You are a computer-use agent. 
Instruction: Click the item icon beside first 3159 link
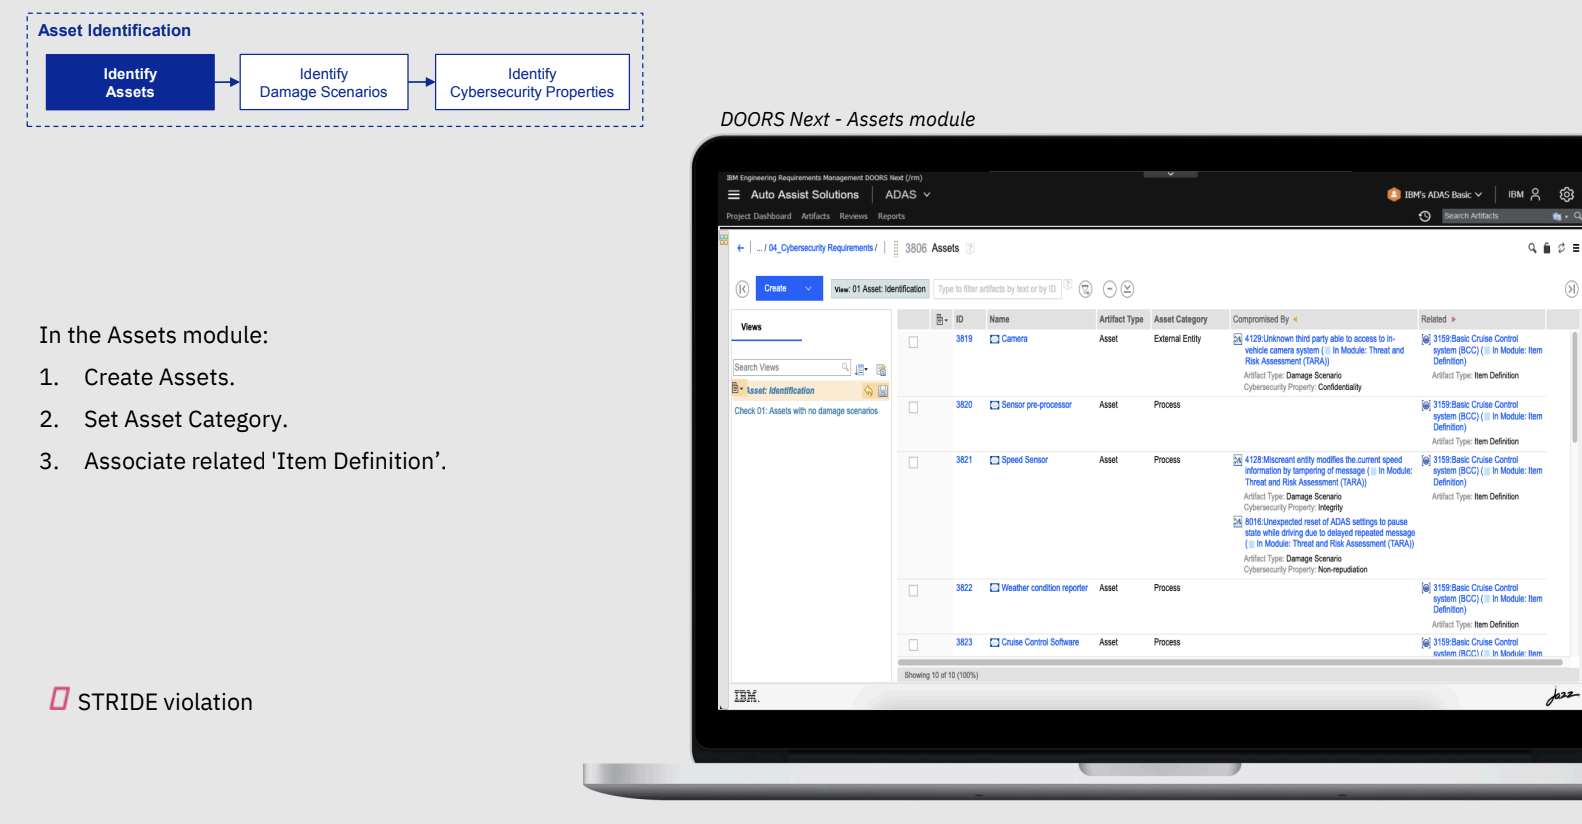coord(1426,339)
